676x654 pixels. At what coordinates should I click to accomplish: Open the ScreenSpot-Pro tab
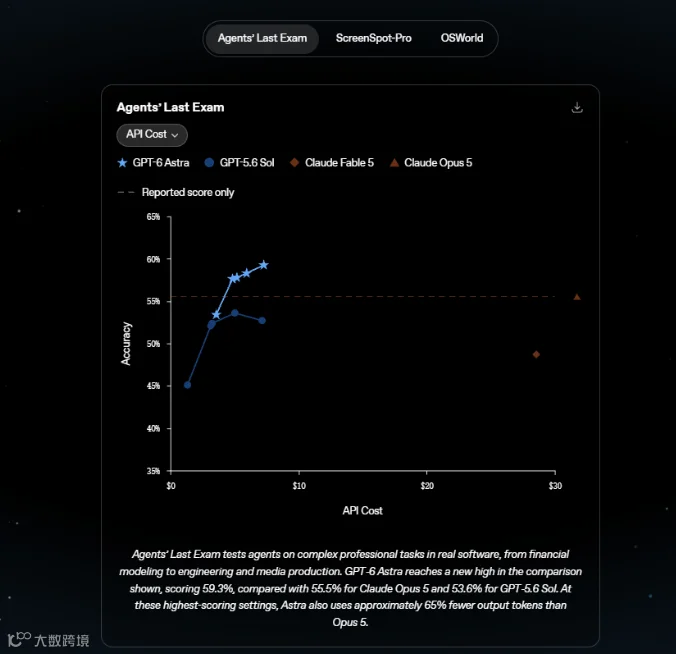(373, 38)
